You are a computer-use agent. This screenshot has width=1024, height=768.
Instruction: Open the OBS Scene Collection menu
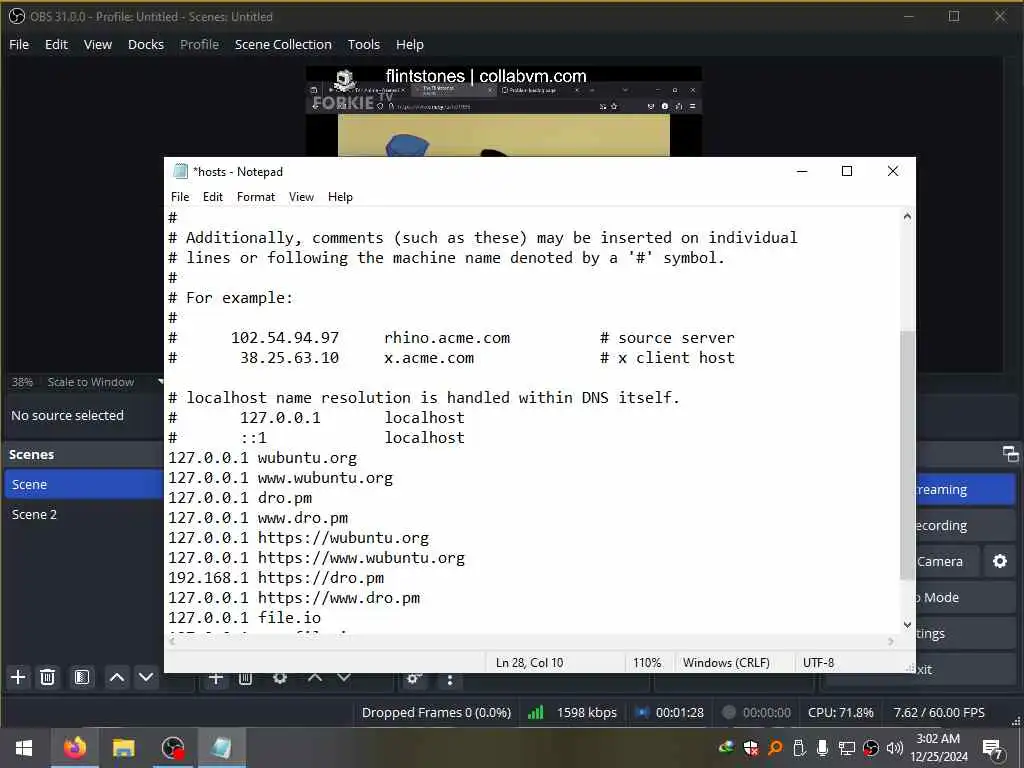point(283,44)
